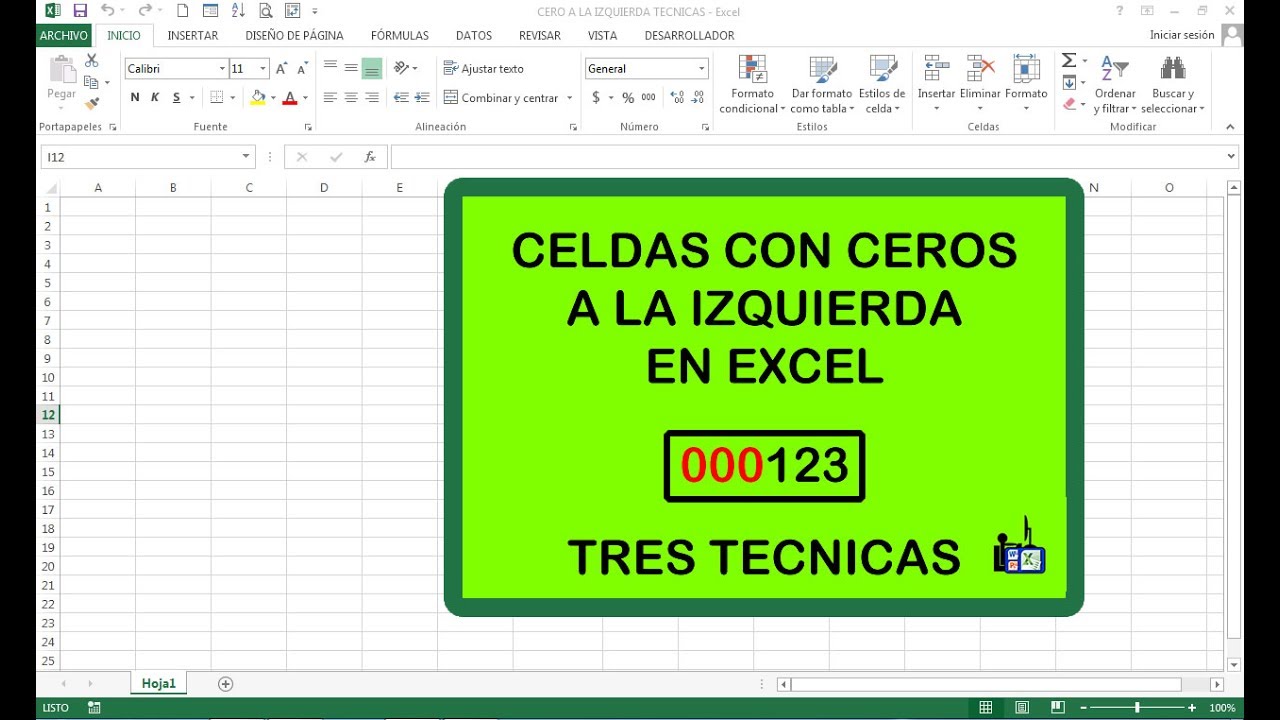Switch to the DESARROLLADOR tab
The width and height of the screenshot is (1280, 720).
pyautogui.click(x=690, y=35)
